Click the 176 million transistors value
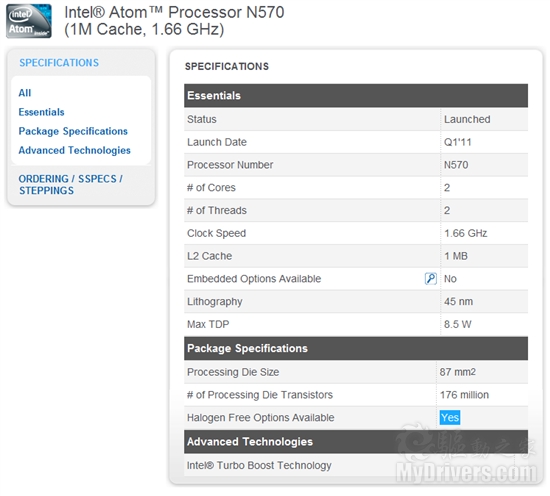 pos(464,395)
